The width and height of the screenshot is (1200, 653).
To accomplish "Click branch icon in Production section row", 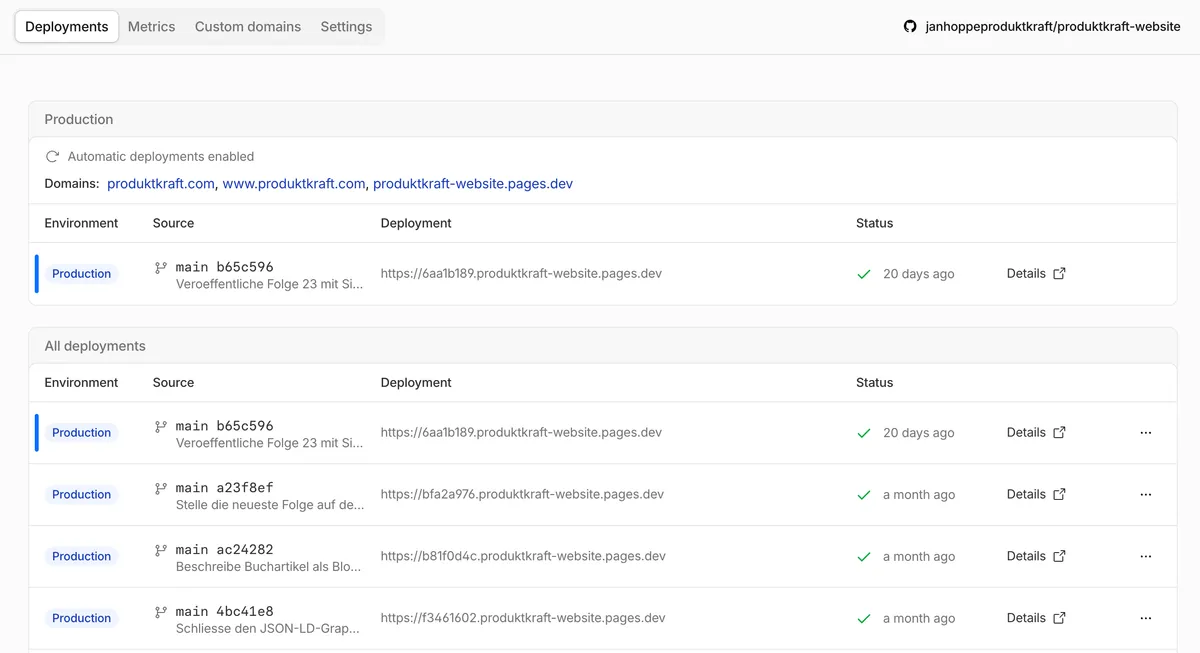I will [160, 268].
